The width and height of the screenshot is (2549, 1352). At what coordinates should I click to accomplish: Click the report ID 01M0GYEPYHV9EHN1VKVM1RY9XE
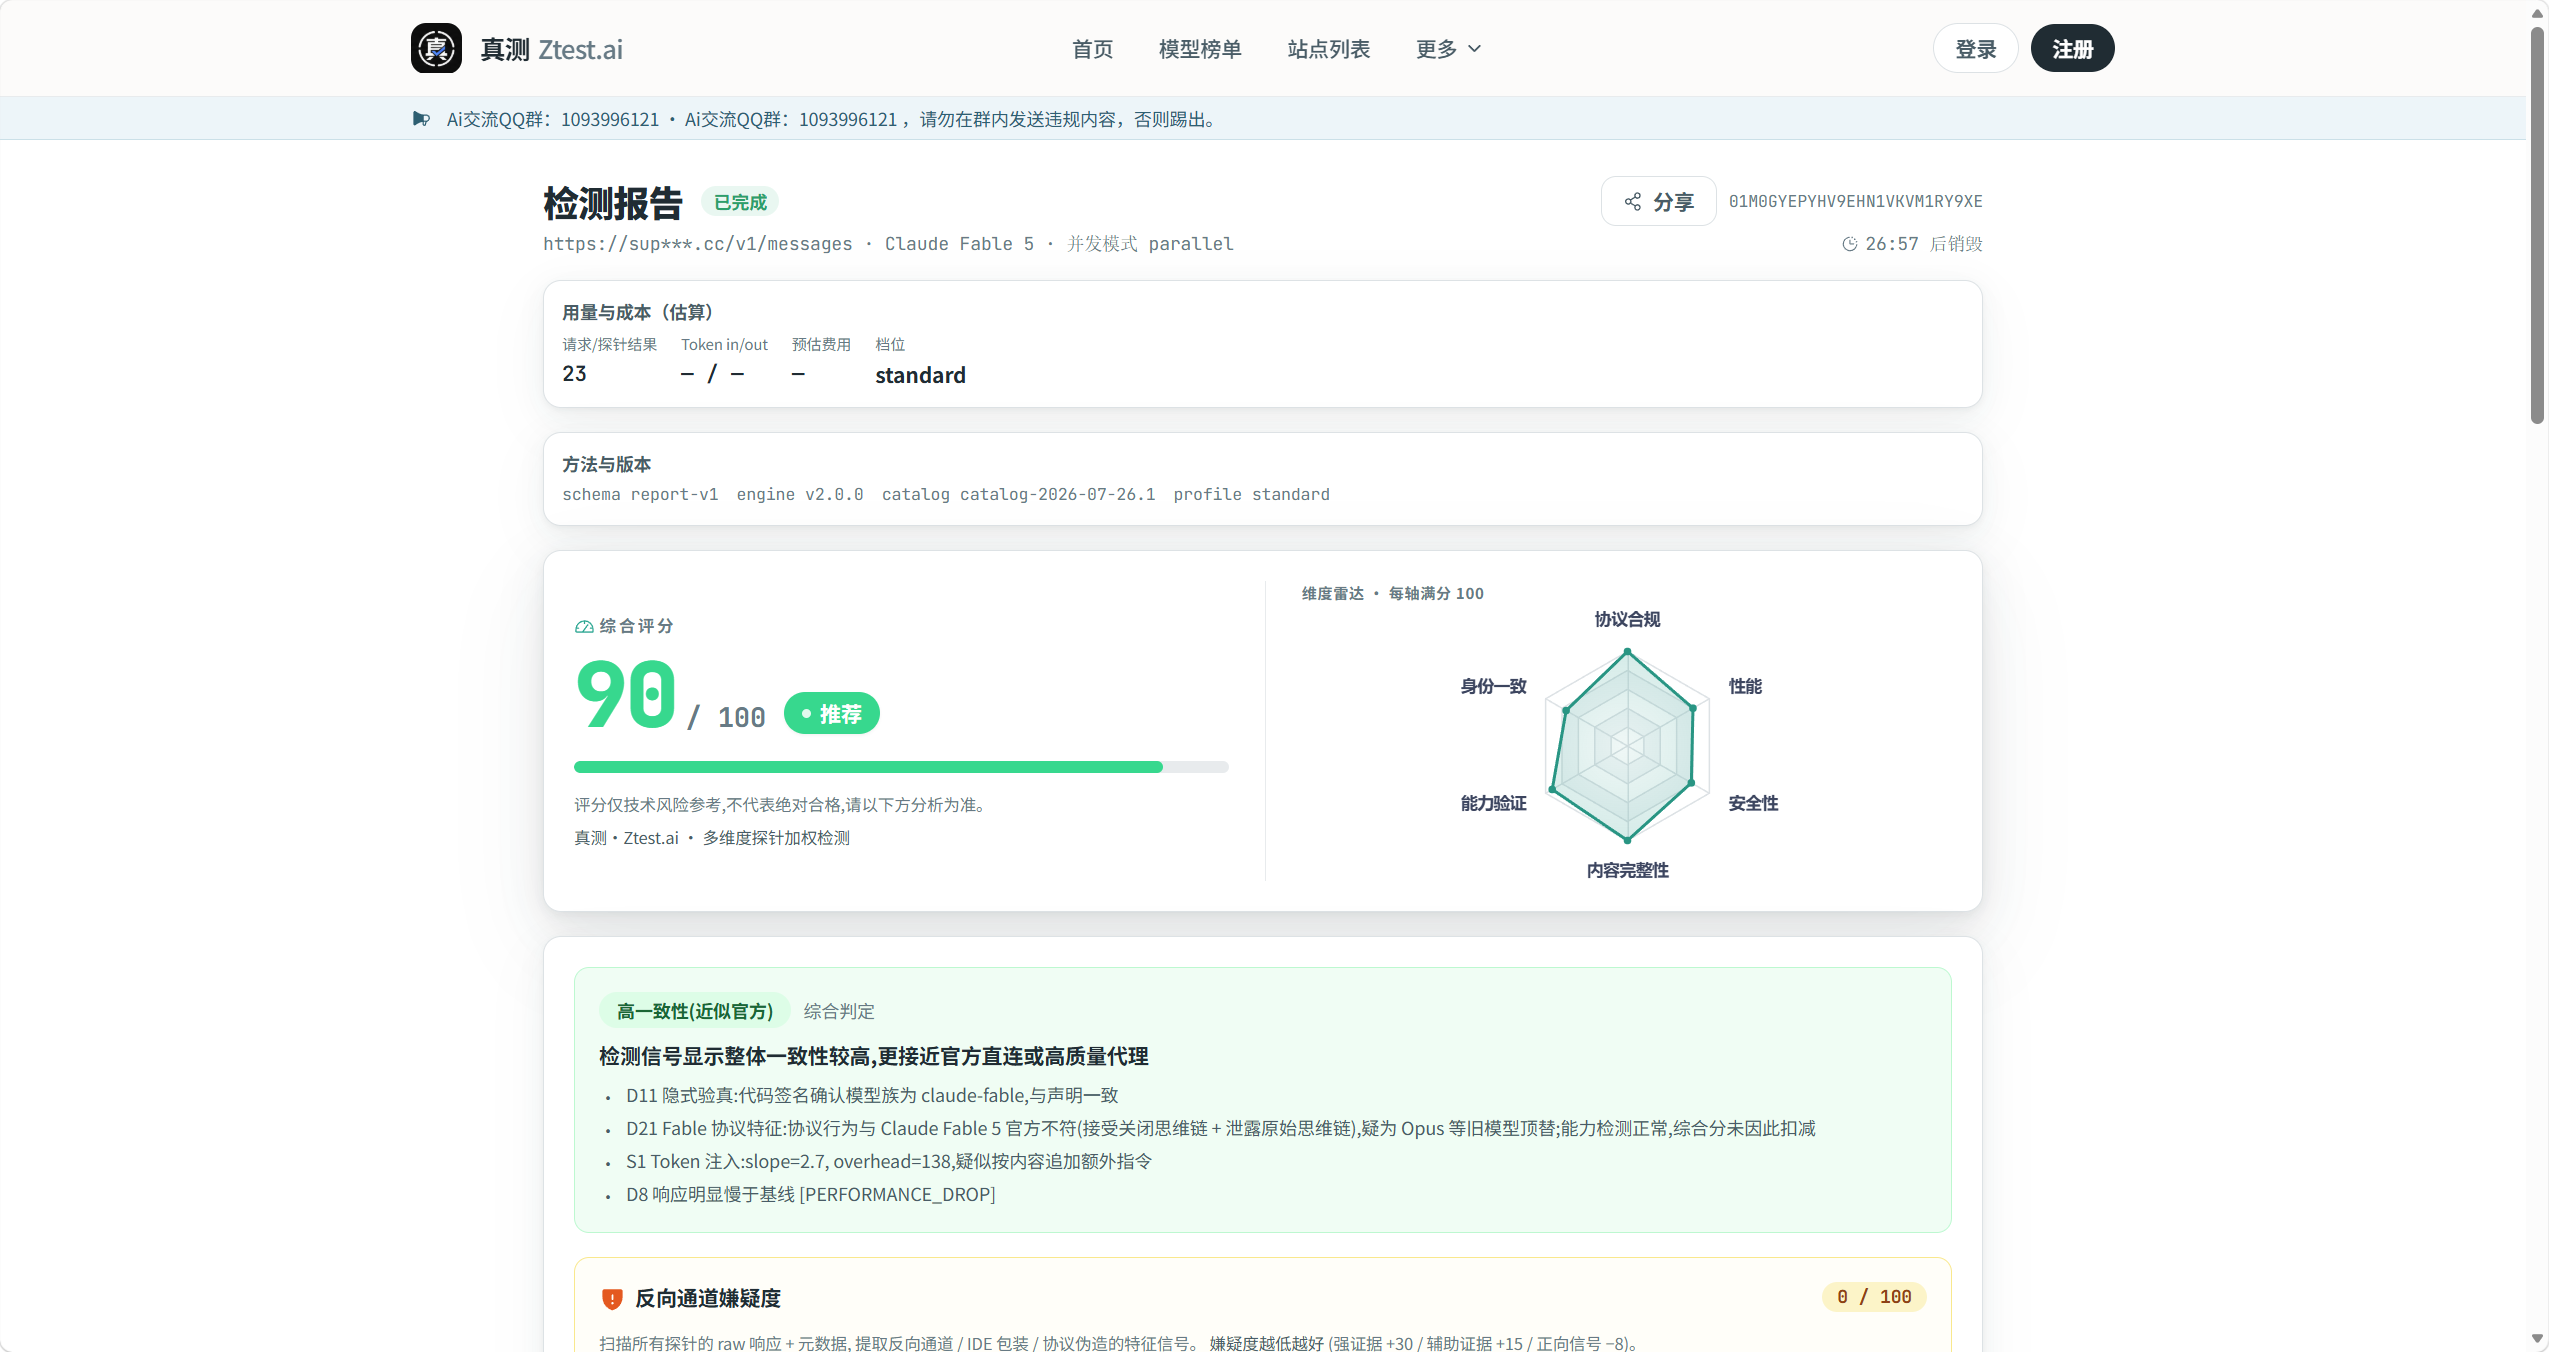point(1856,202)
